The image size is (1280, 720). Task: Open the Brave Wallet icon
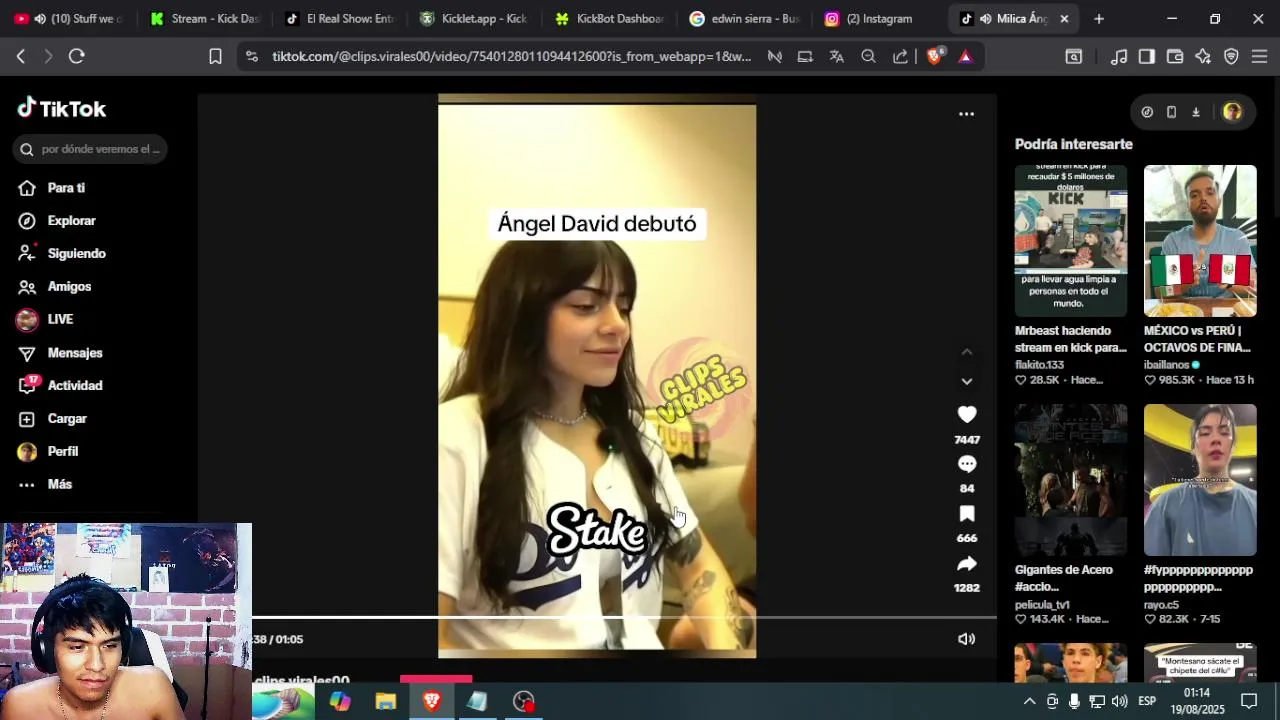(x=1175, y=57)
